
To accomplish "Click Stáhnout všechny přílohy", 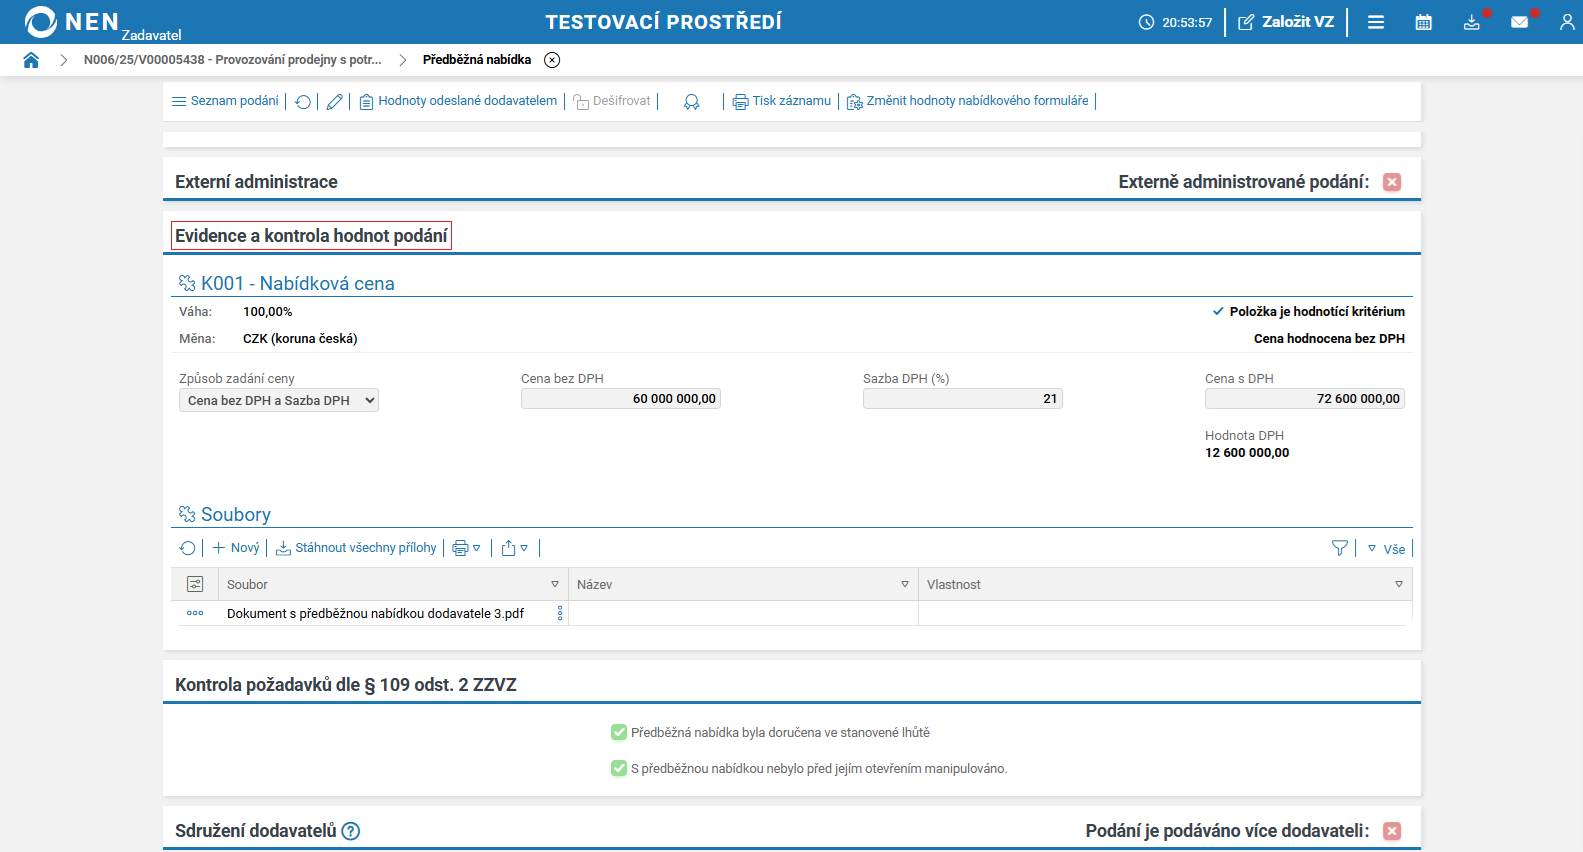I will 356,548.
